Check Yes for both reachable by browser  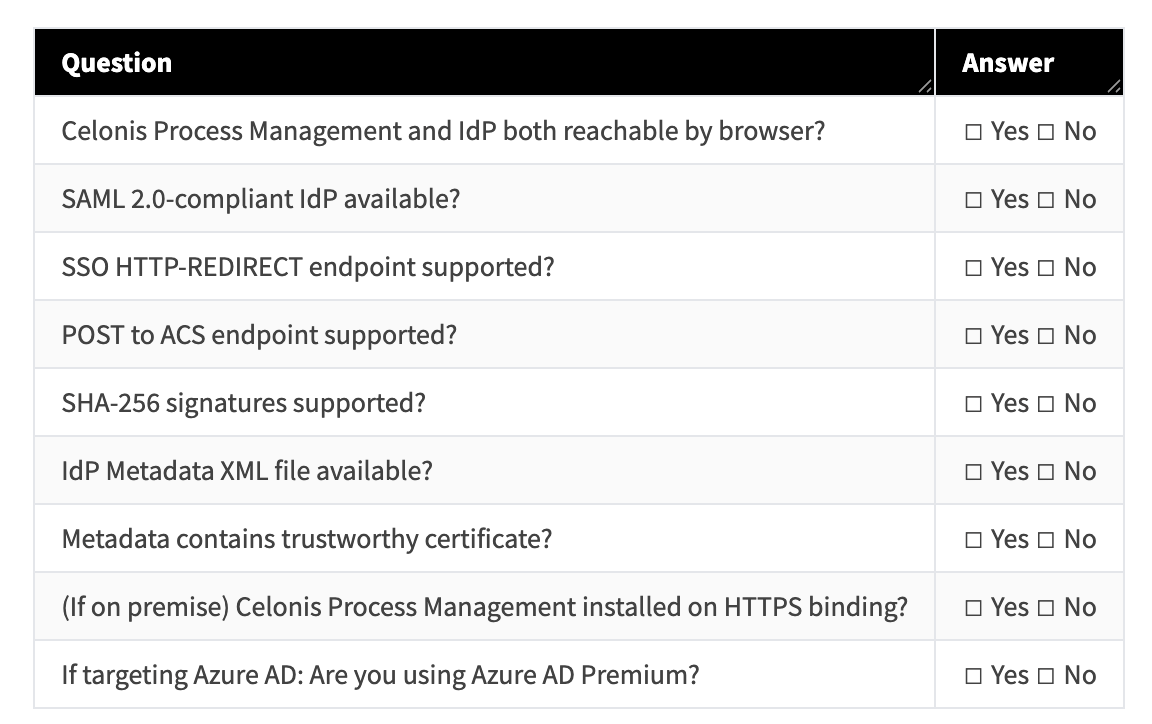(x=974, y=132)
